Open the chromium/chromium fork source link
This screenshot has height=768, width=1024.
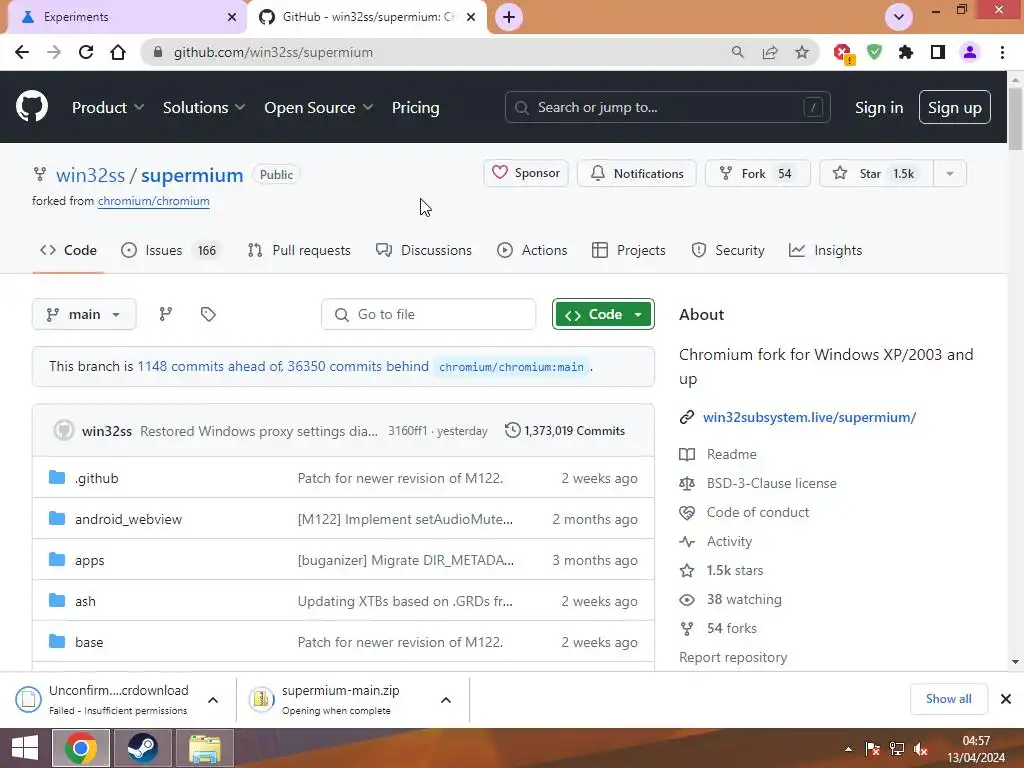click(x=153, y=201)
